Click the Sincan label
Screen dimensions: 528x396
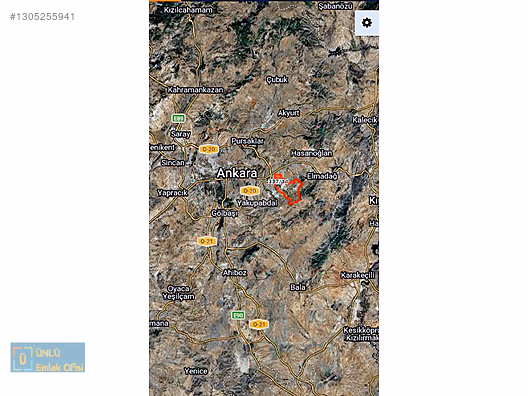[x=173, y=163]
